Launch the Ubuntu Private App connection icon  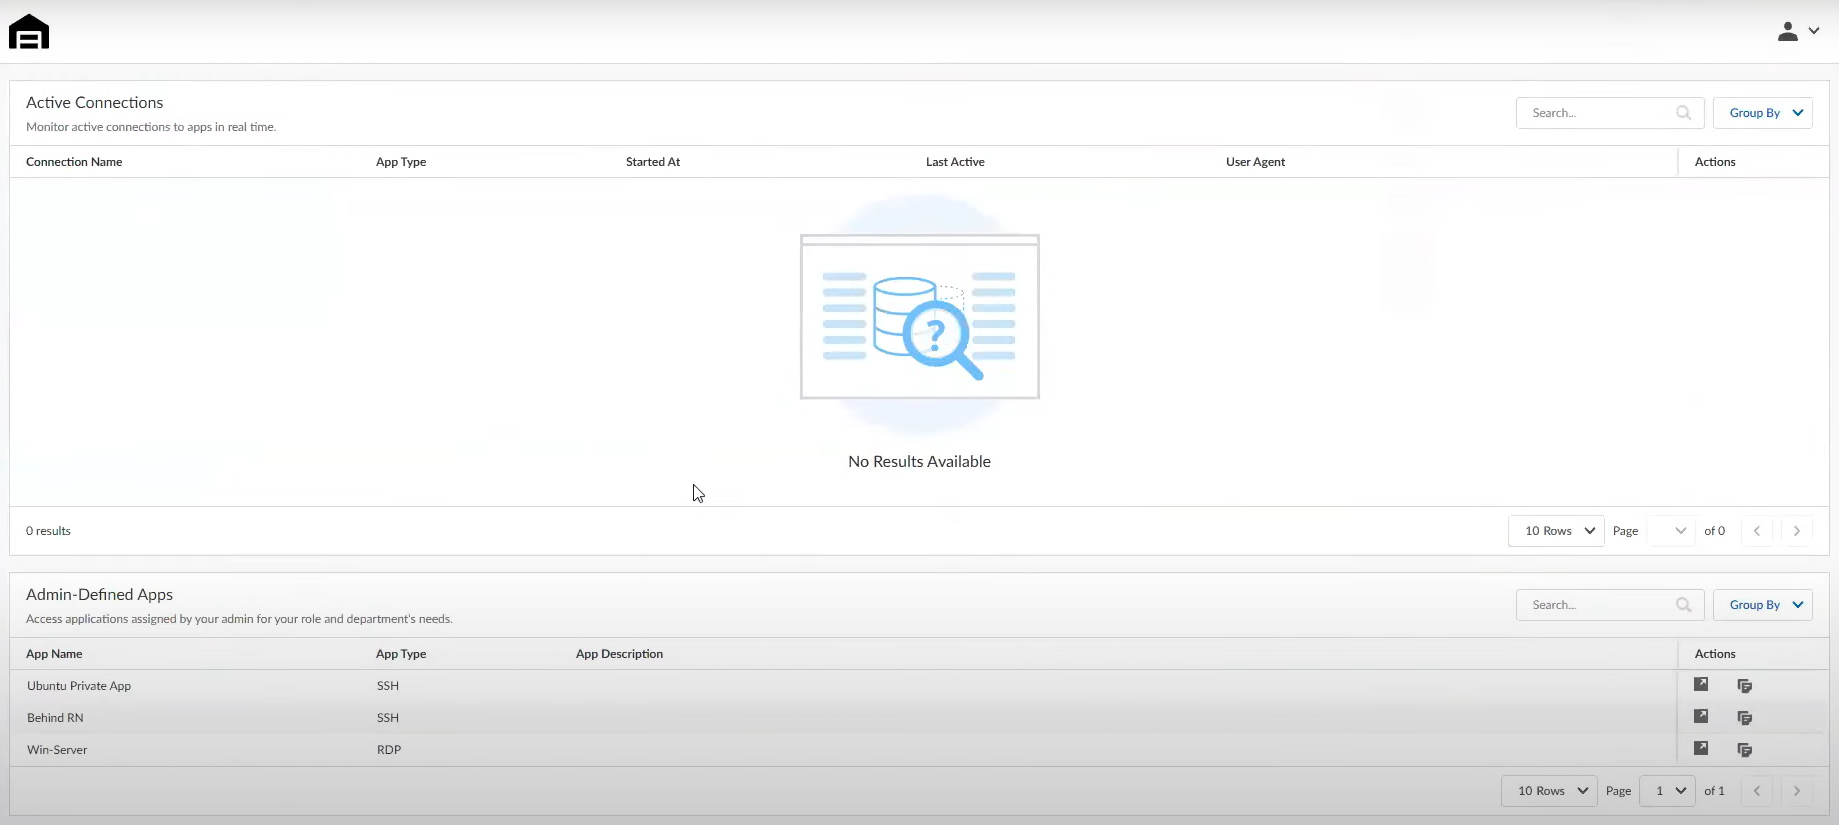1700,685
